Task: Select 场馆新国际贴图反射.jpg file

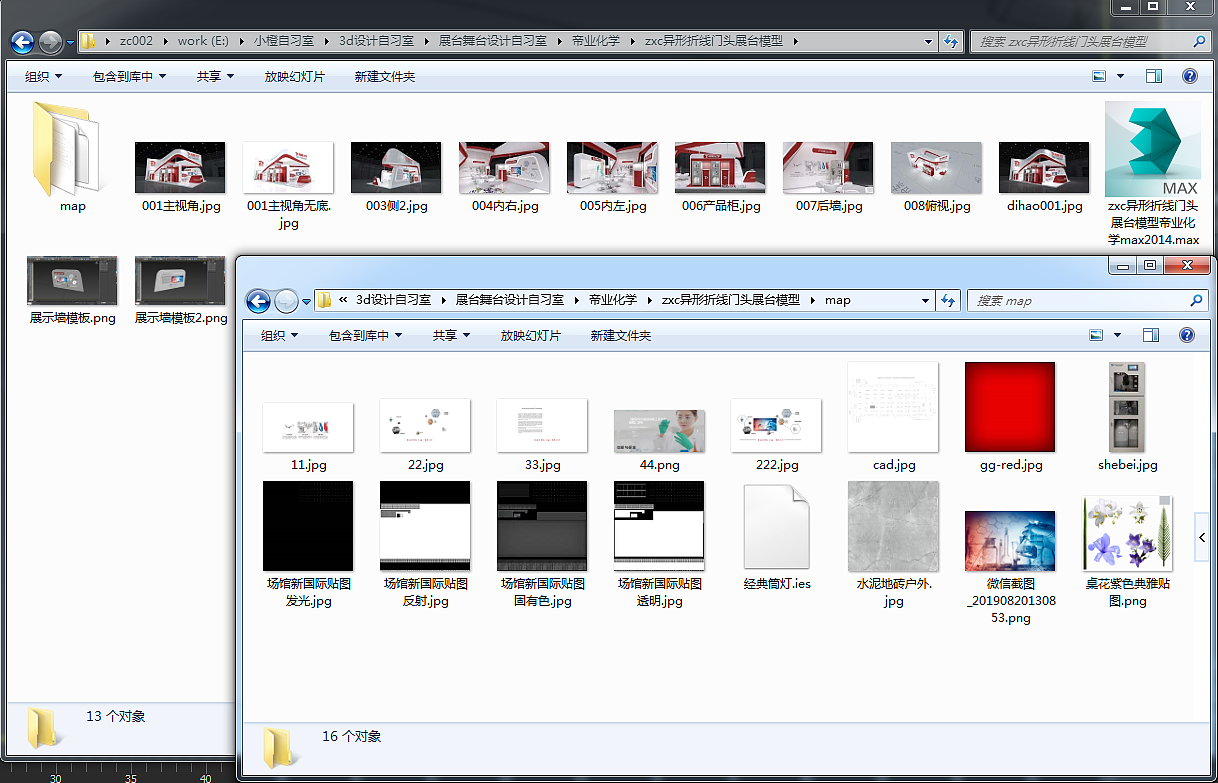Action: pos(425,526)
